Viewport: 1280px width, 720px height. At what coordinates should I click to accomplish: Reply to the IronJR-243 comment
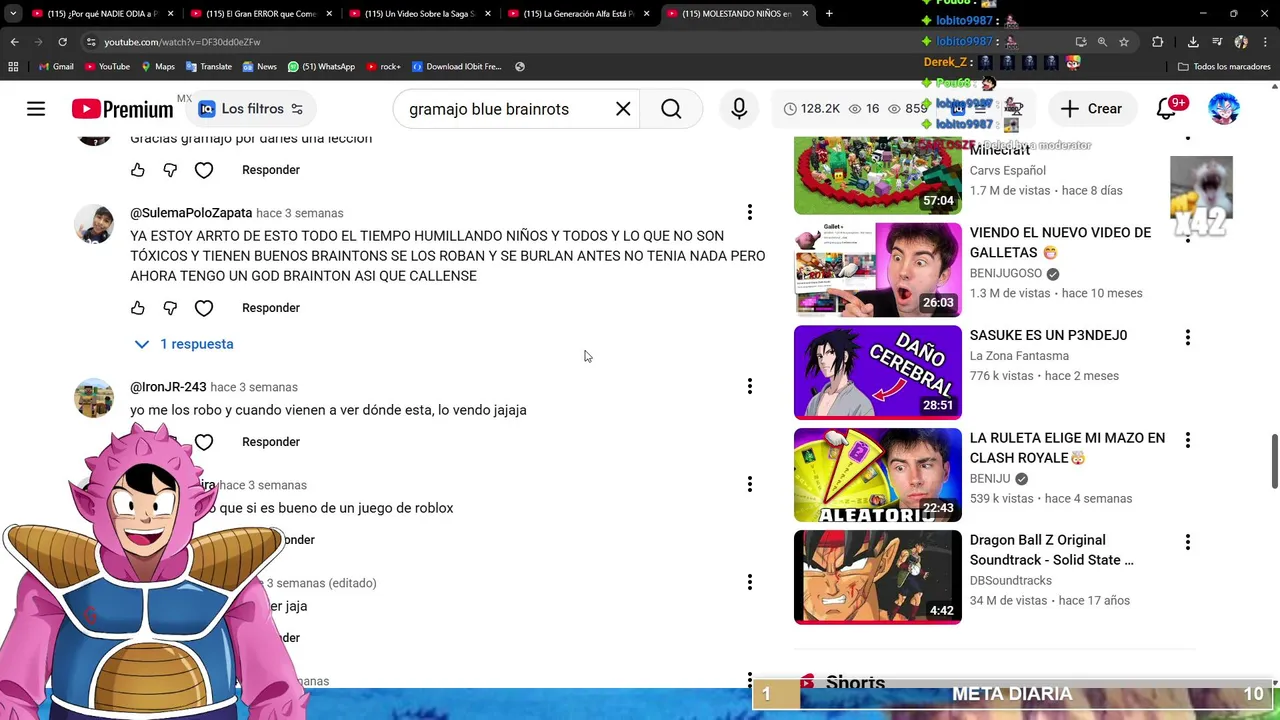tap(271, 442)
